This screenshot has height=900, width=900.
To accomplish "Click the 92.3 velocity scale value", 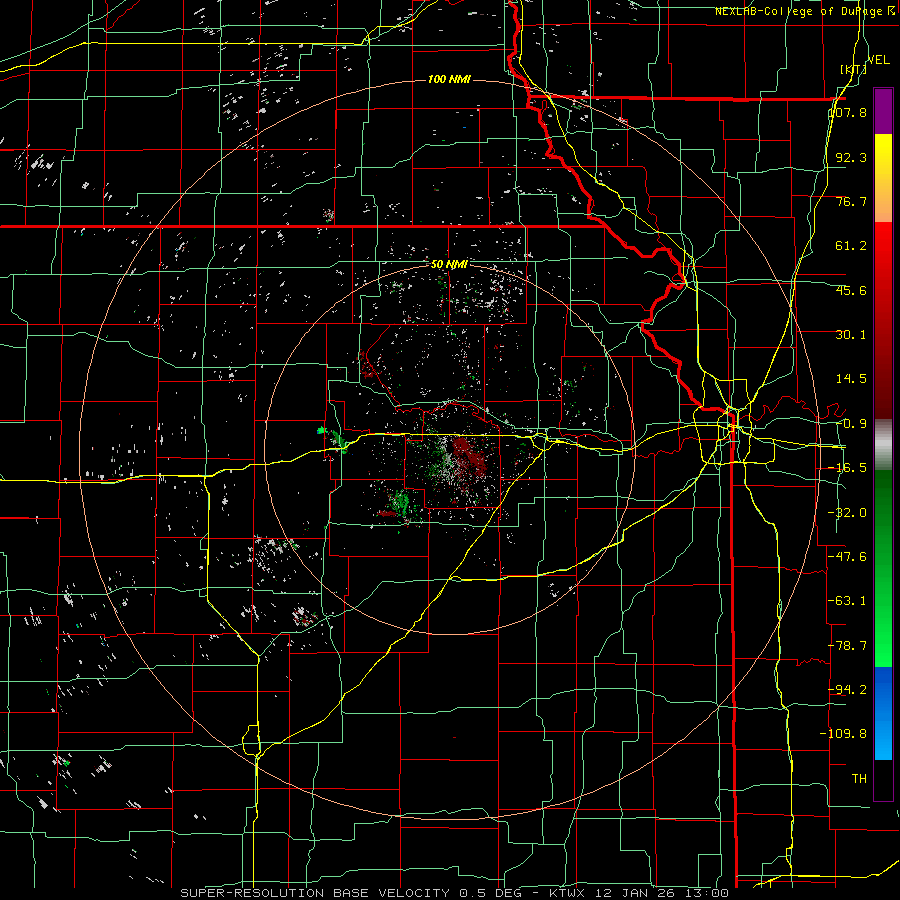I will coord(851,157).
